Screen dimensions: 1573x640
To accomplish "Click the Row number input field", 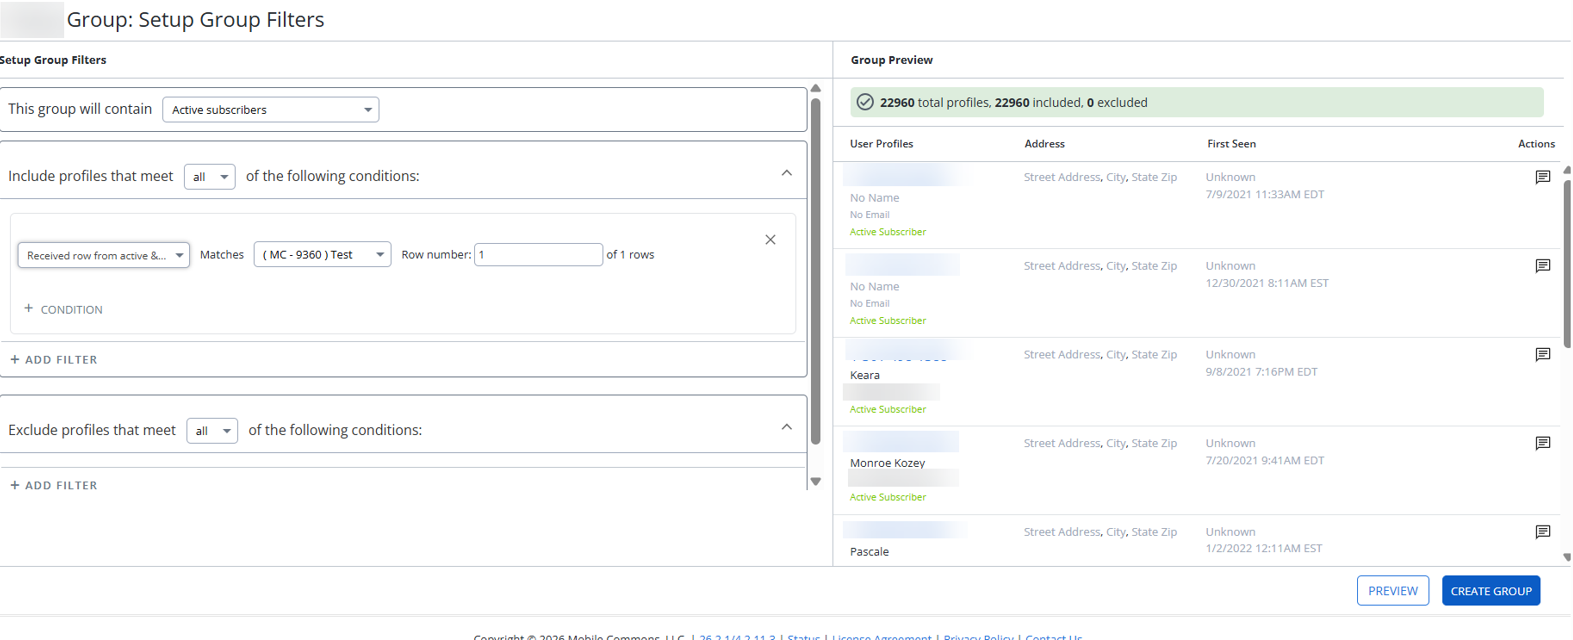I will [x=538, y=254].
